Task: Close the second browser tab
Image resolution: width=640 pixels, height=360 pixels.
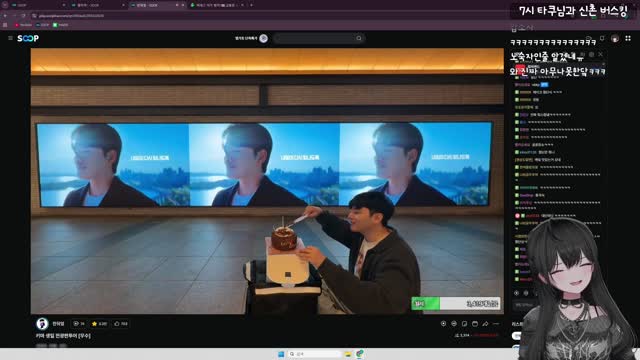Action: click(123, 5)
